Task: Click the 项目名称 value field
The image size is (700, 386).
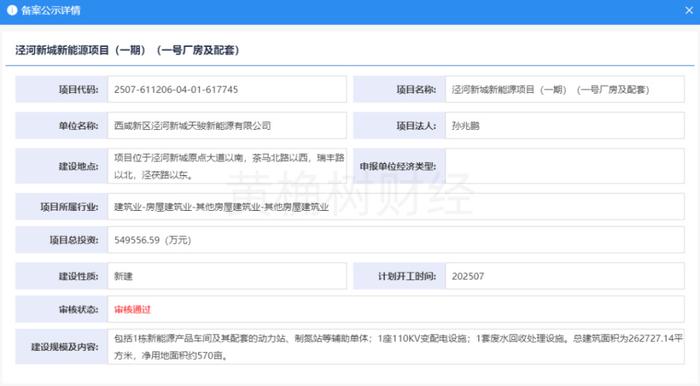Action: tap(565, 89)
